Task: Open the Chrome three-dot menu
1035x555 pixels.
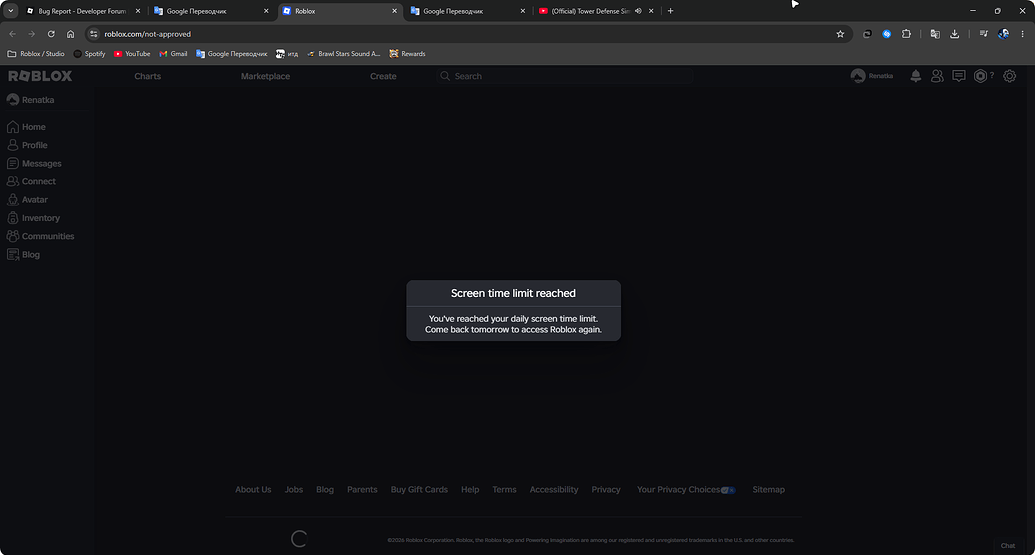Action: pos(1022,34)
